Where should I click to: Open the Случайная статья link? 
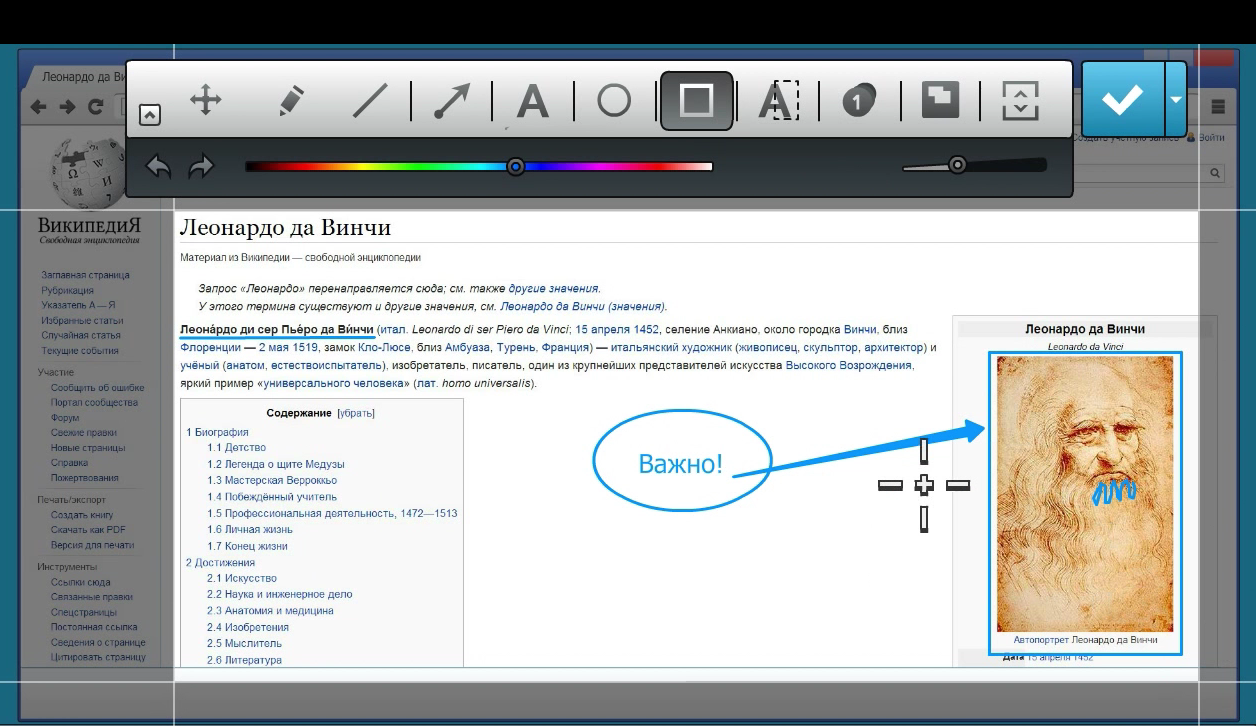pyautogui.click(x=80, y=335)
